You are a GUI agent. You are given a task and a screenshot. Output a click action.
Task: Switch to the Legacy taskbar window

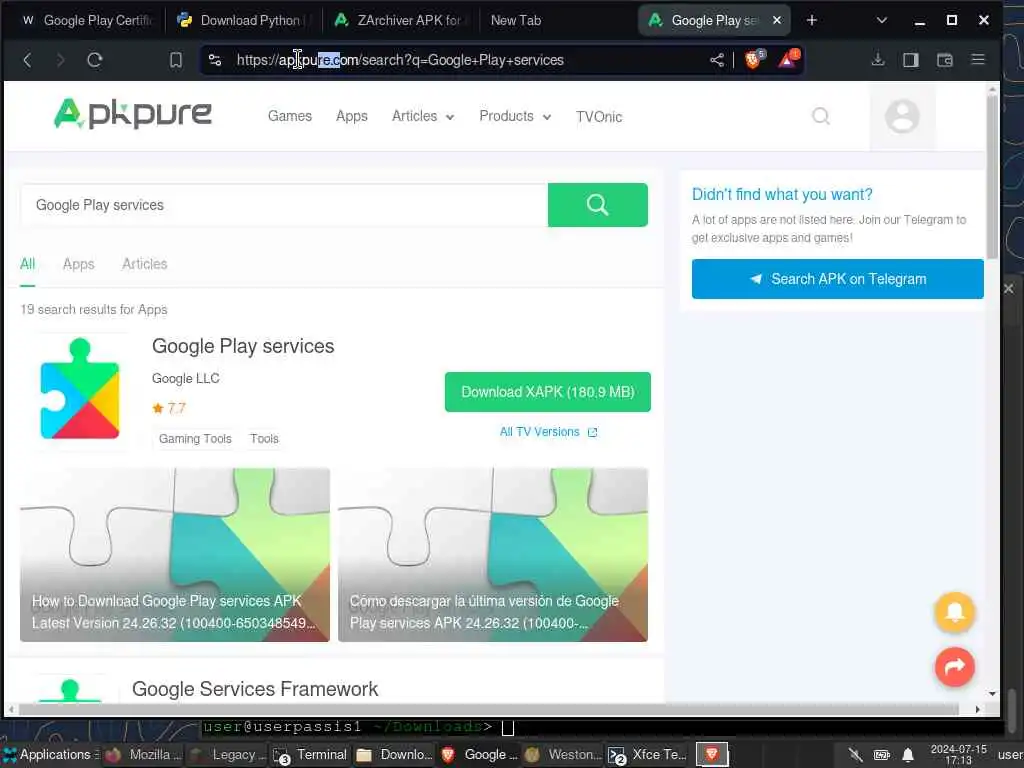tap(226, 755)
